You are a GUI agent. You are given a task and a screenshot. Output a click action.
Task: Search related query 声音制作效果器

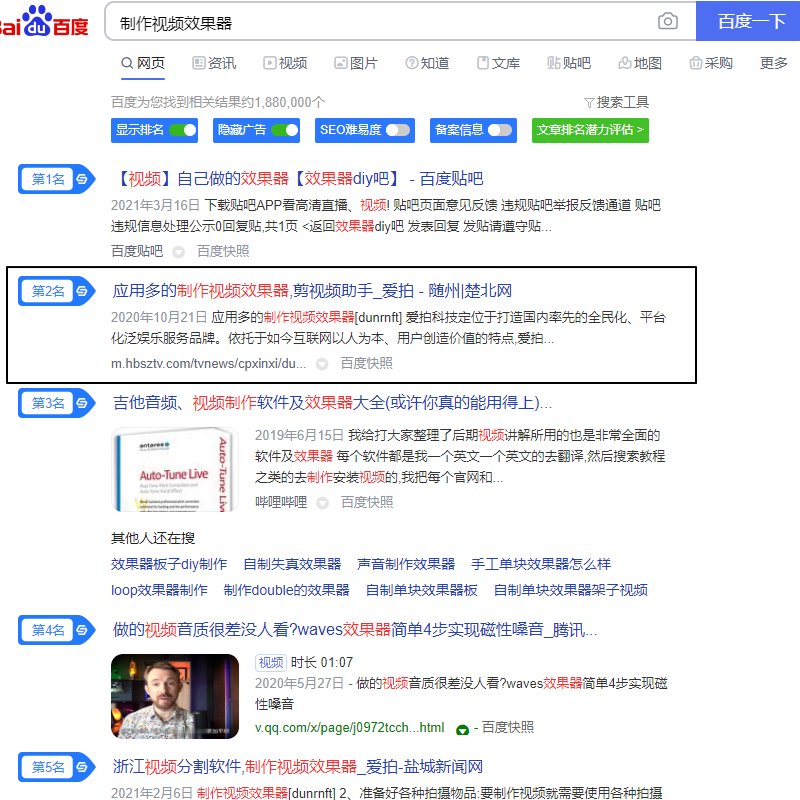(406, 564)
